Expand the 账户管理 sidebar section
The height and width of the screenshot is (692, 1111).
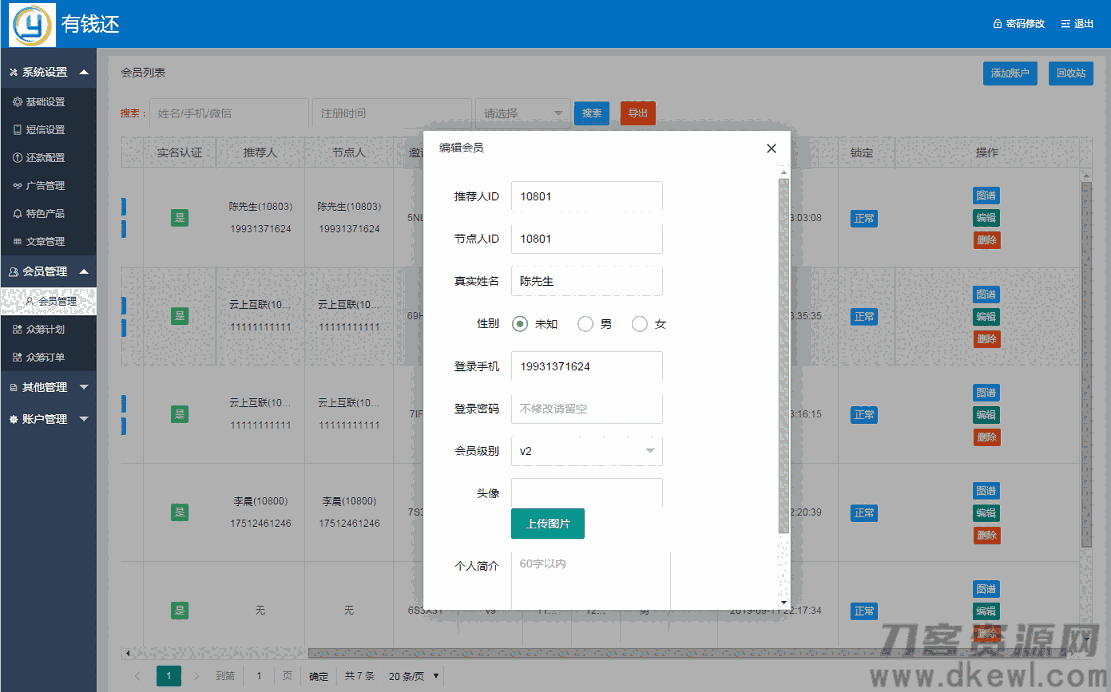(x=48, y=419)
